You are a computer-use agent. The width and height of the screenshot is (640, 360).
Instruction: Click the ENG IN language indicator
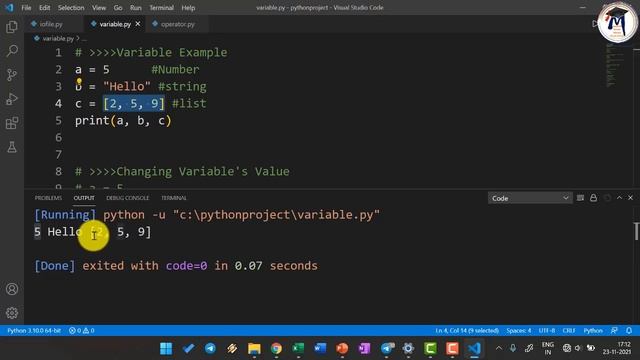click(x=547, y=348)
